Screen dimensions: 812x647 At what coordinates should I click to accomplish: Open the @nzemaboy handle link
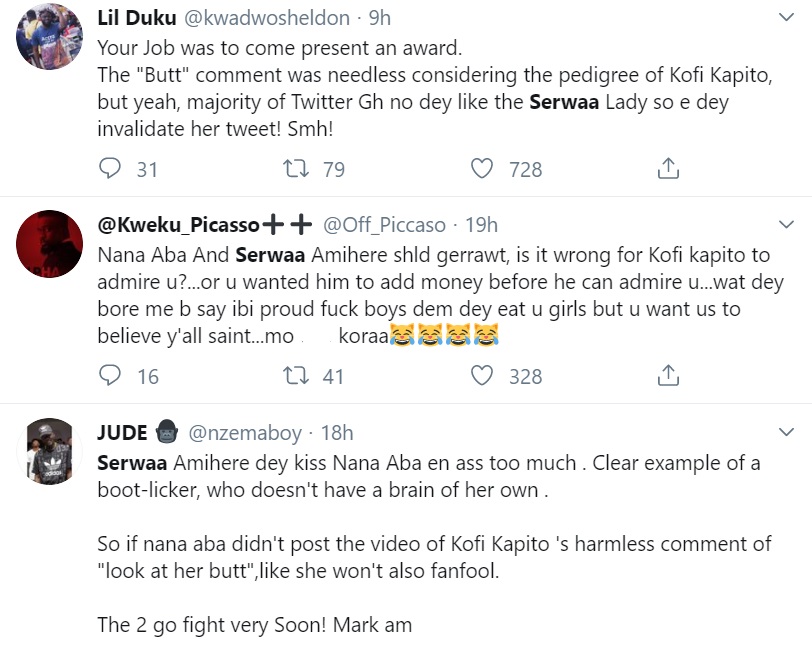pos(246,433)
